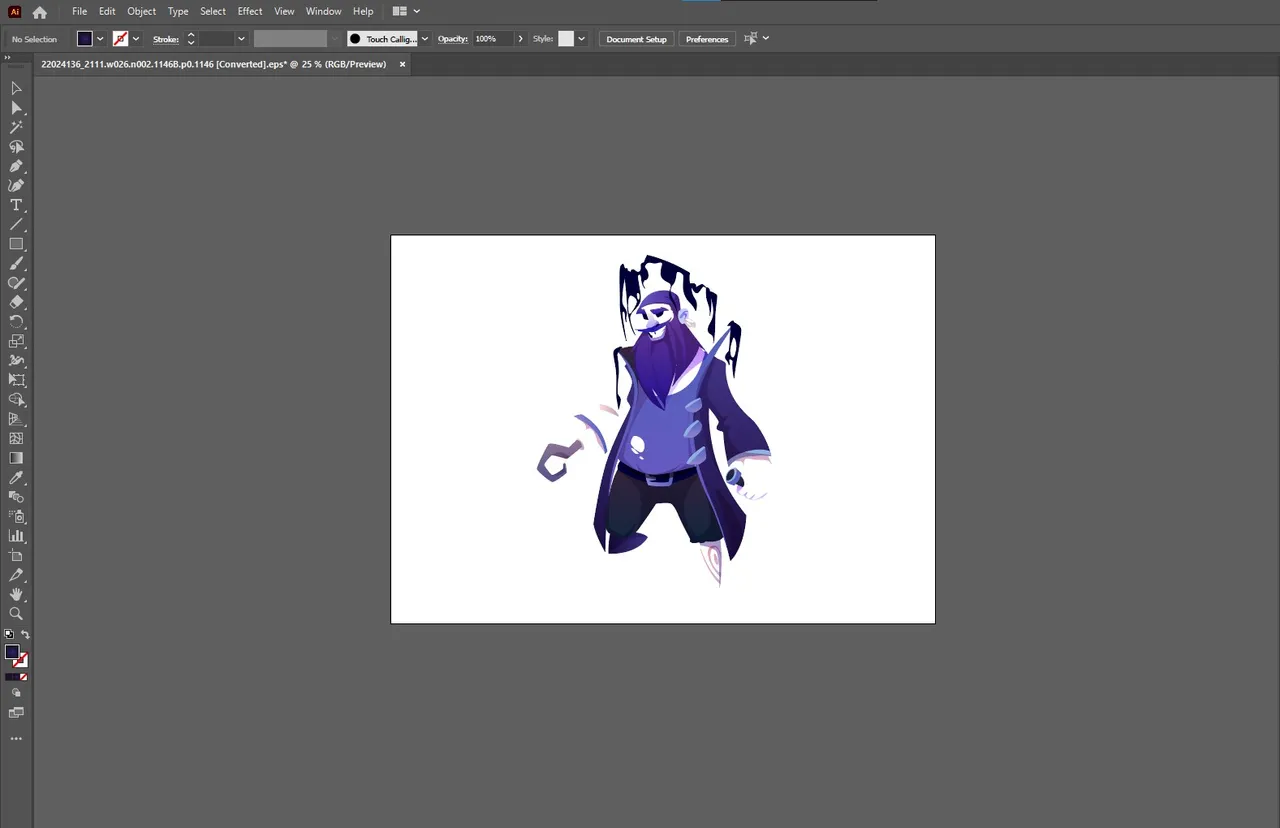Open the stroke color dropdown
Viewport: 1280px width, 828px height.
pyautogui.click(x=136, y=39)
